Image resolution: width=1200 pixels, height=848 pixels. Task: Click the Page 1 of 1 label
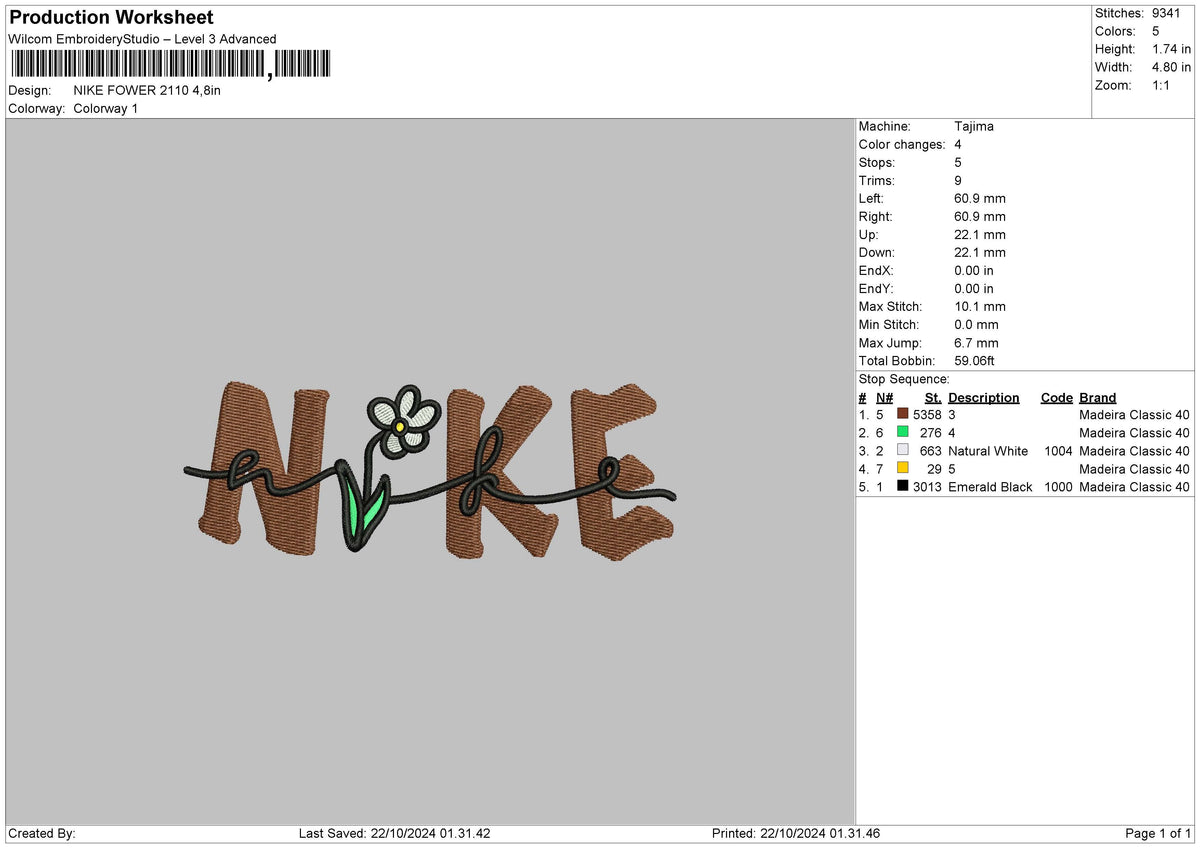1159,833
